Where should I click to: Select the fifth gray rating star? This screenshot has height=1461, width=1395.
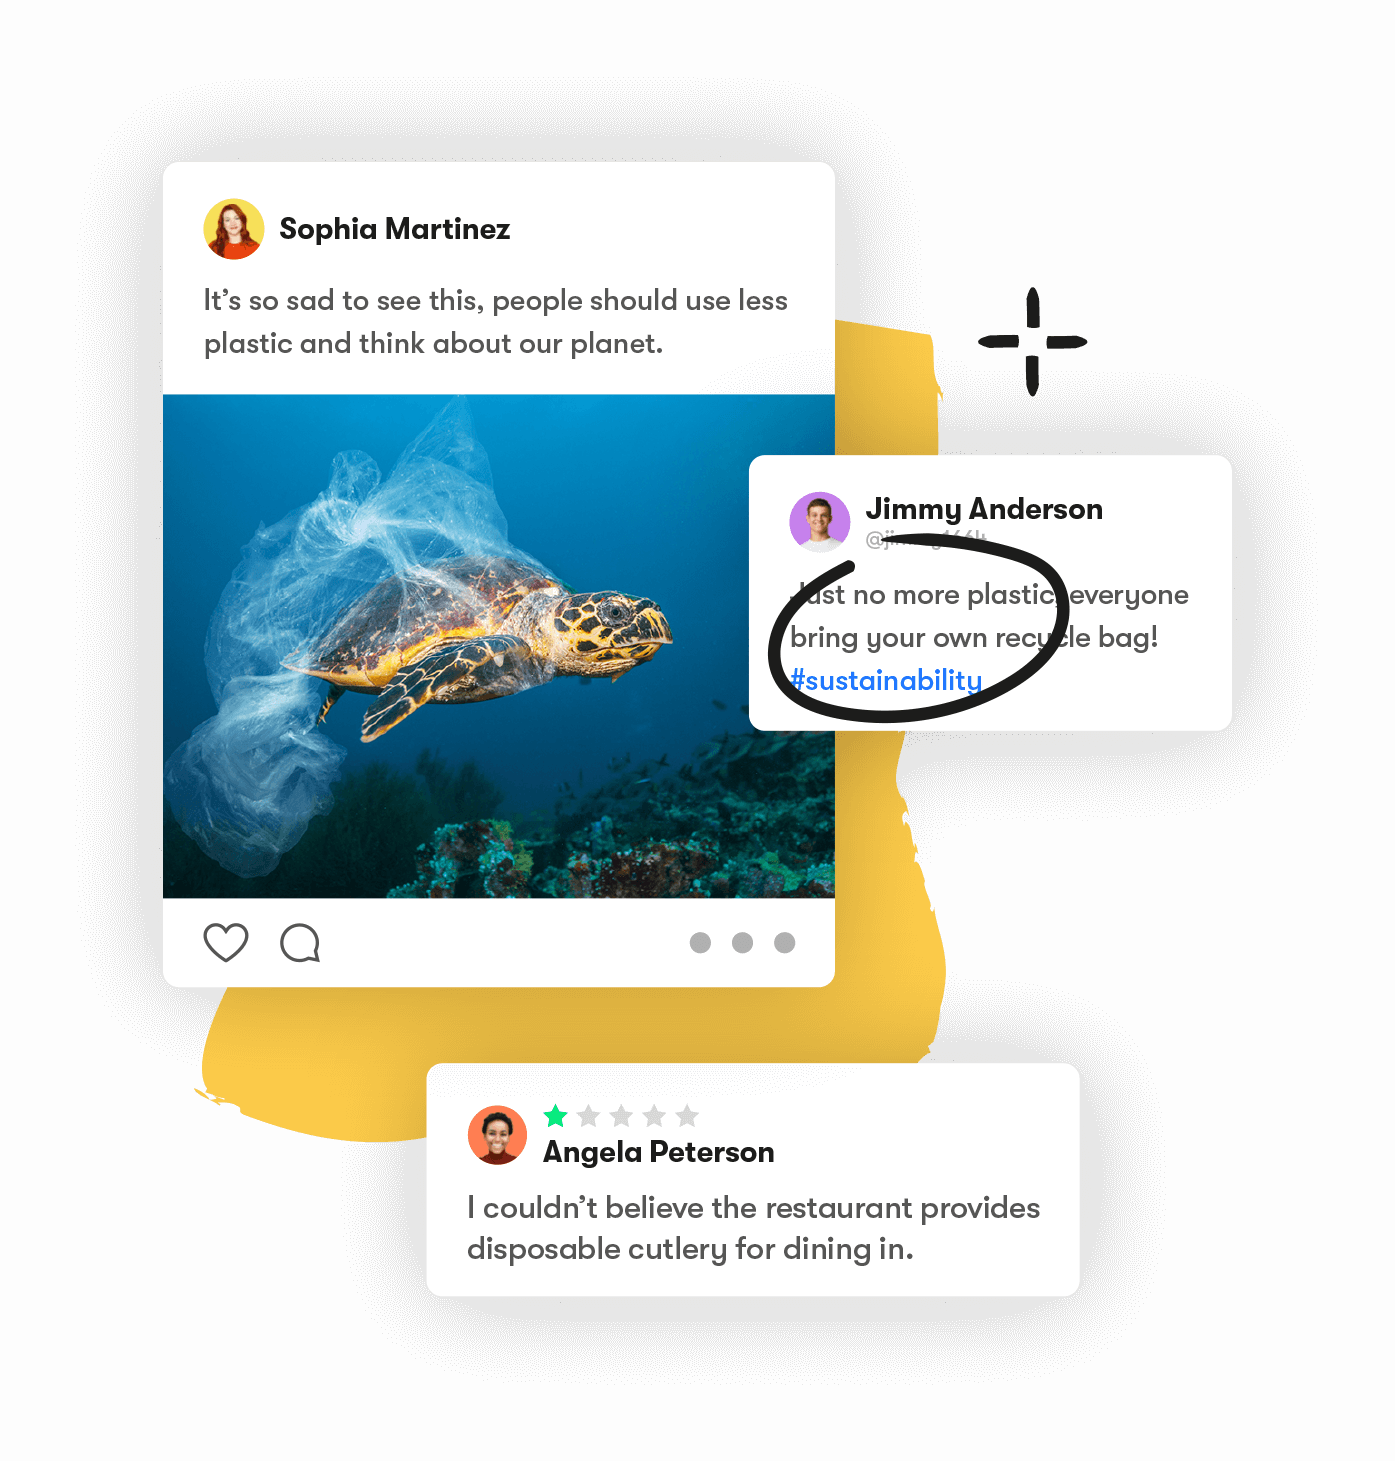(x=687, y=1116)
